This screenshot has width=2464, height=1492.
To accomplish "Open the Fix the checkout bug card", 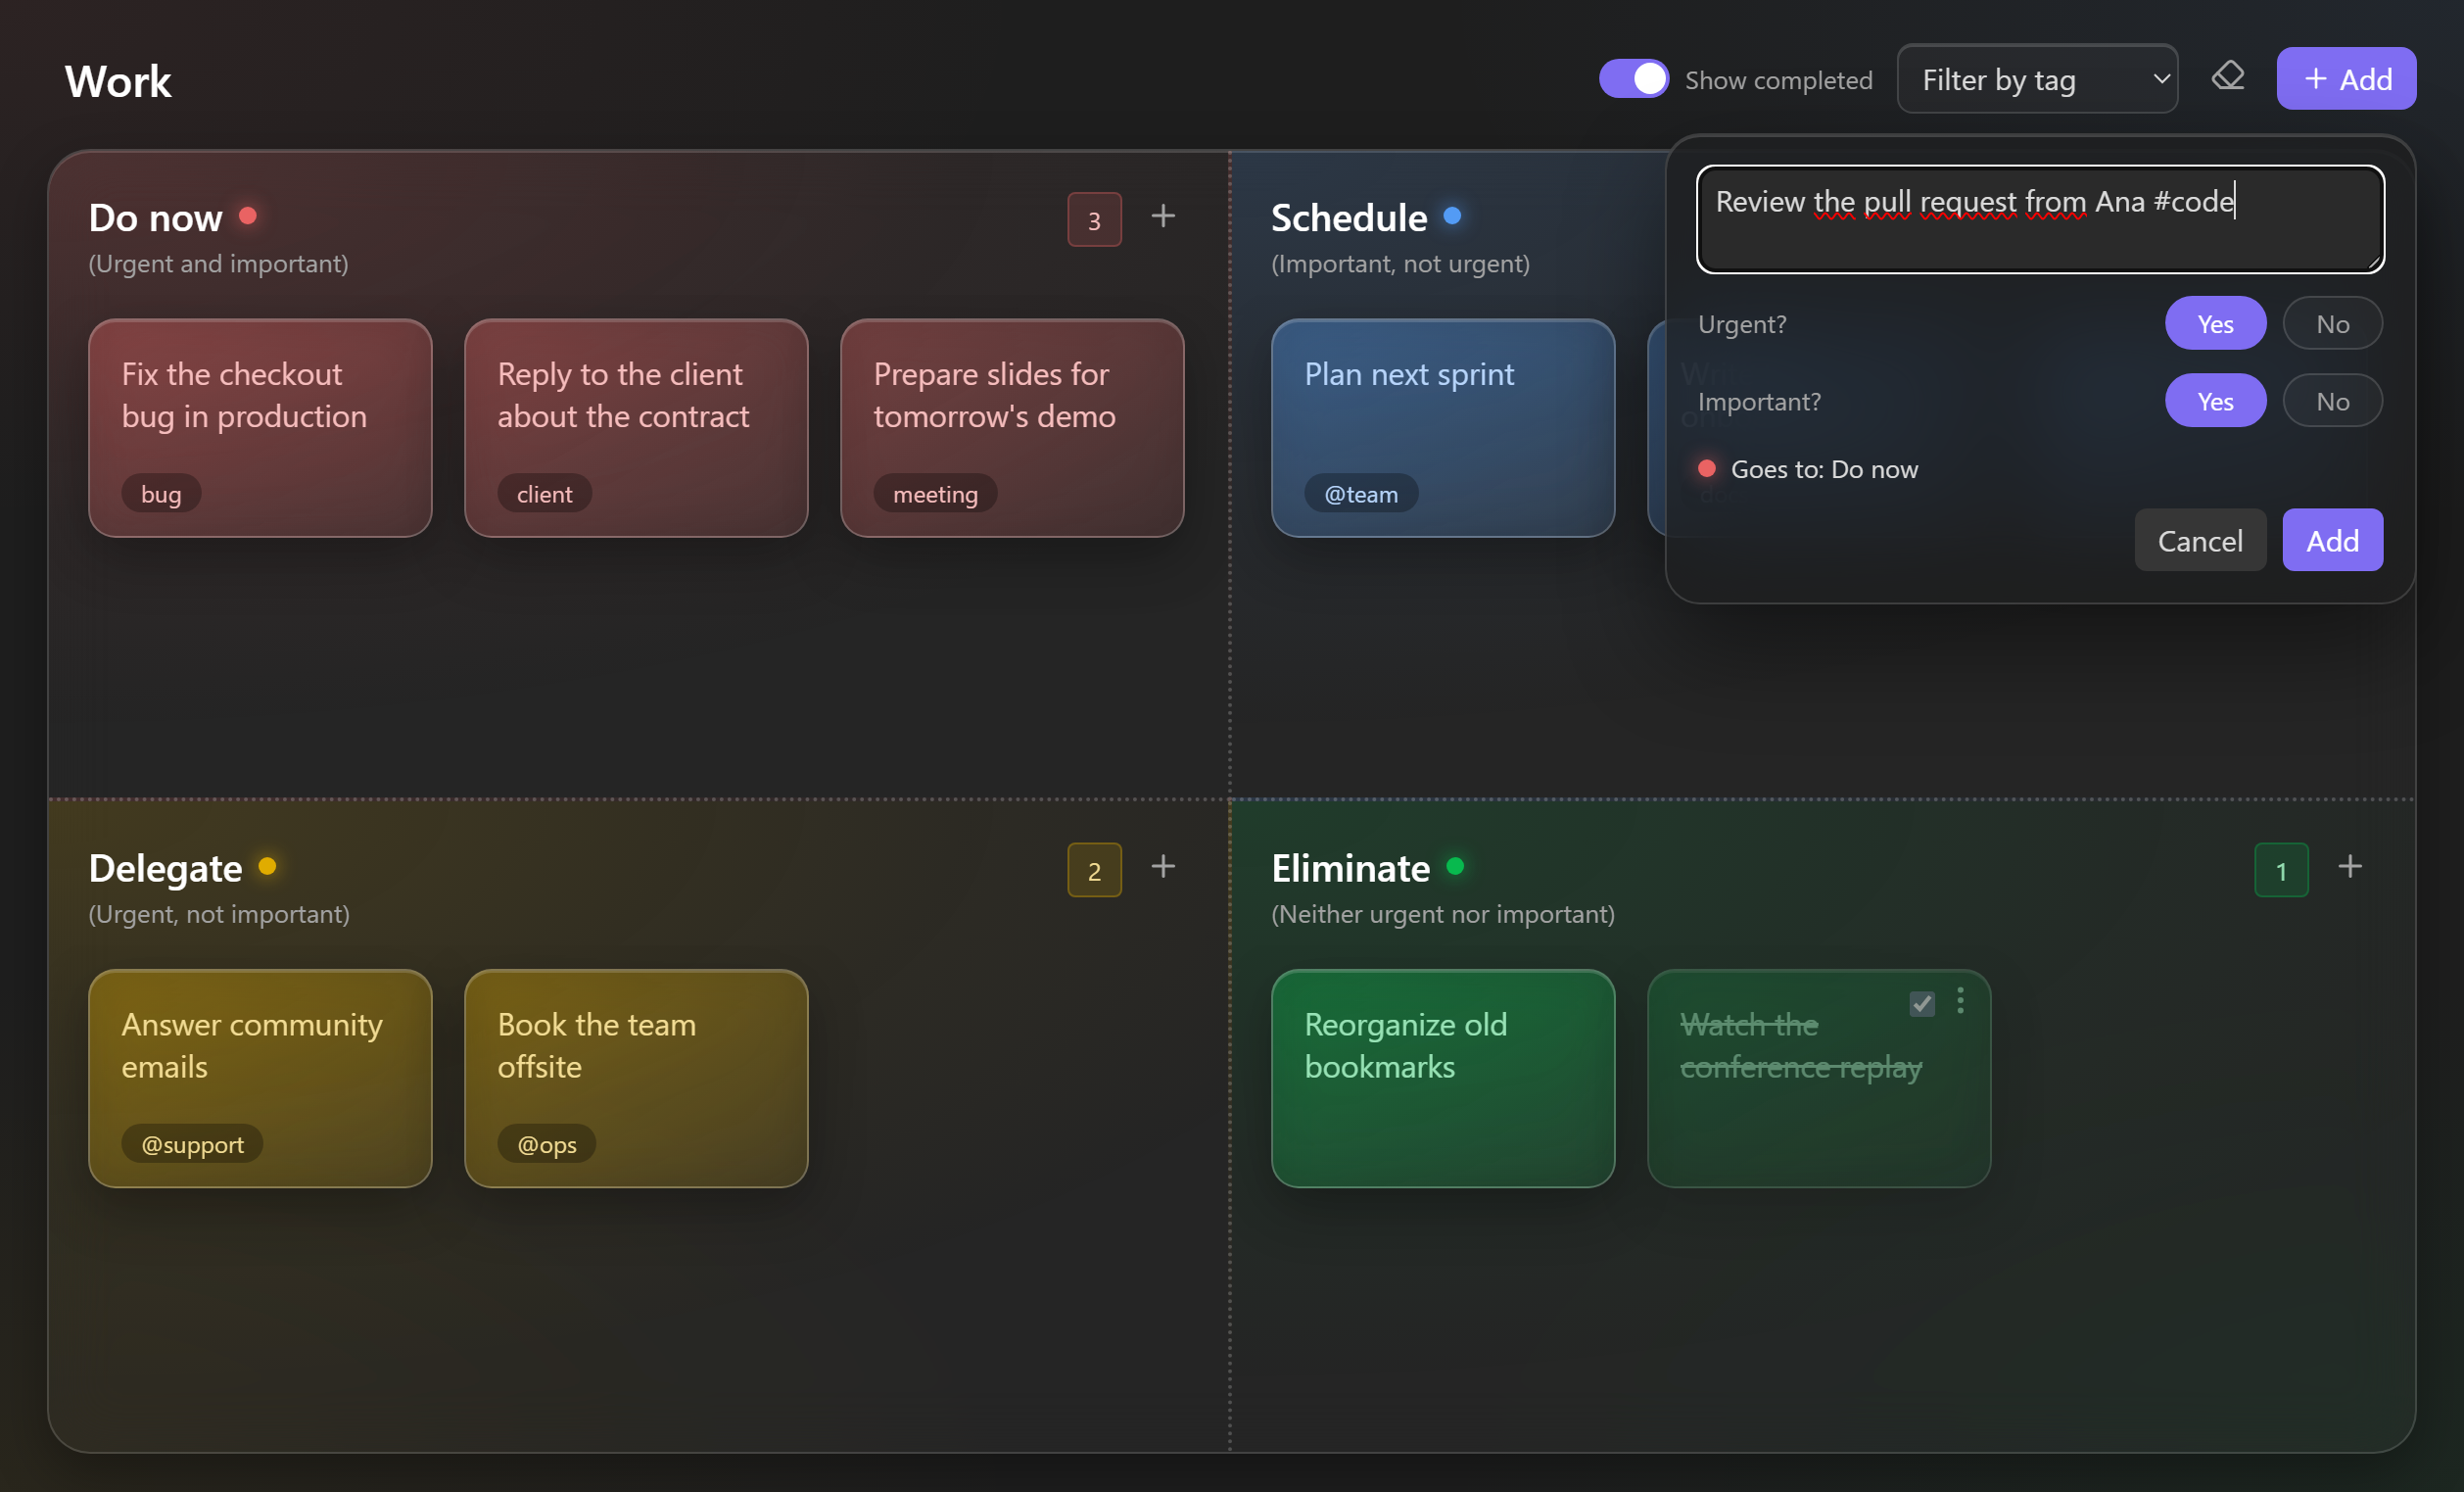I will [x=260, y=428].
